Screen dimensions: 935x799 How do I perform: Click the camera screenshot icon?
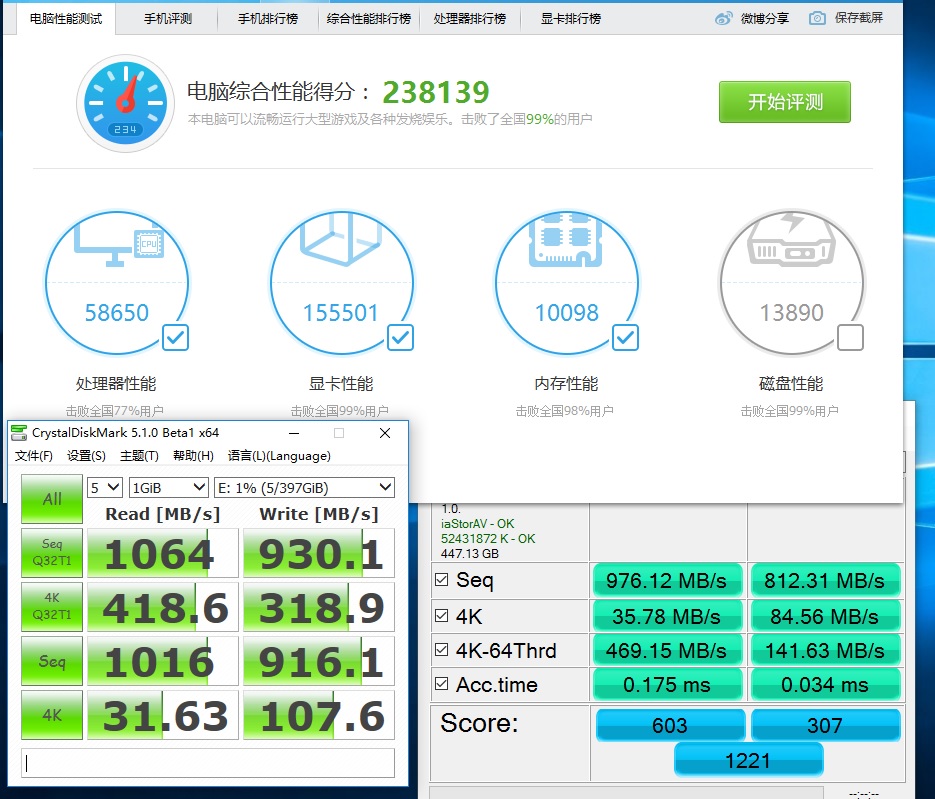pyautogui.click(x=817, y=18)
